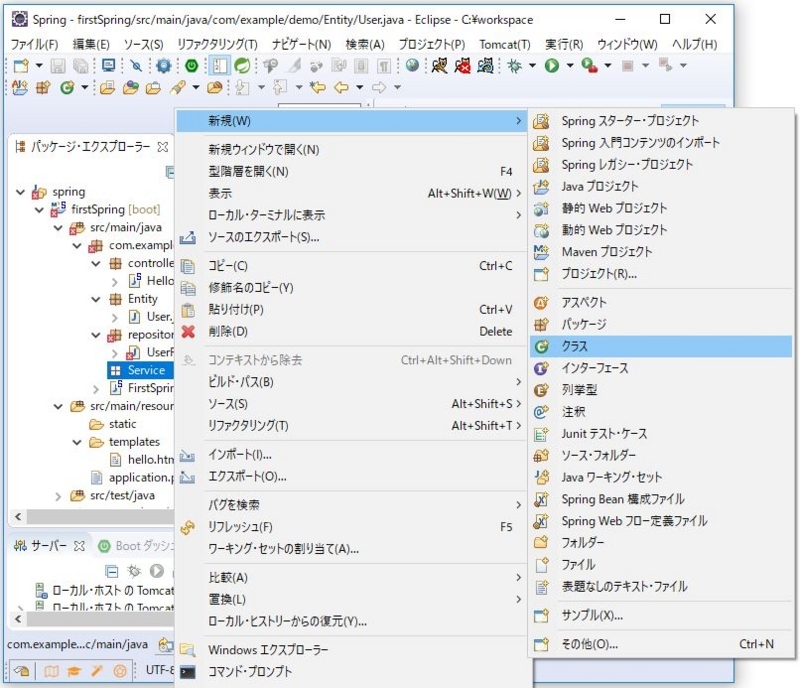Click その他(O)... at submenu bottom

pyautogui.click(x=660, y=645)
